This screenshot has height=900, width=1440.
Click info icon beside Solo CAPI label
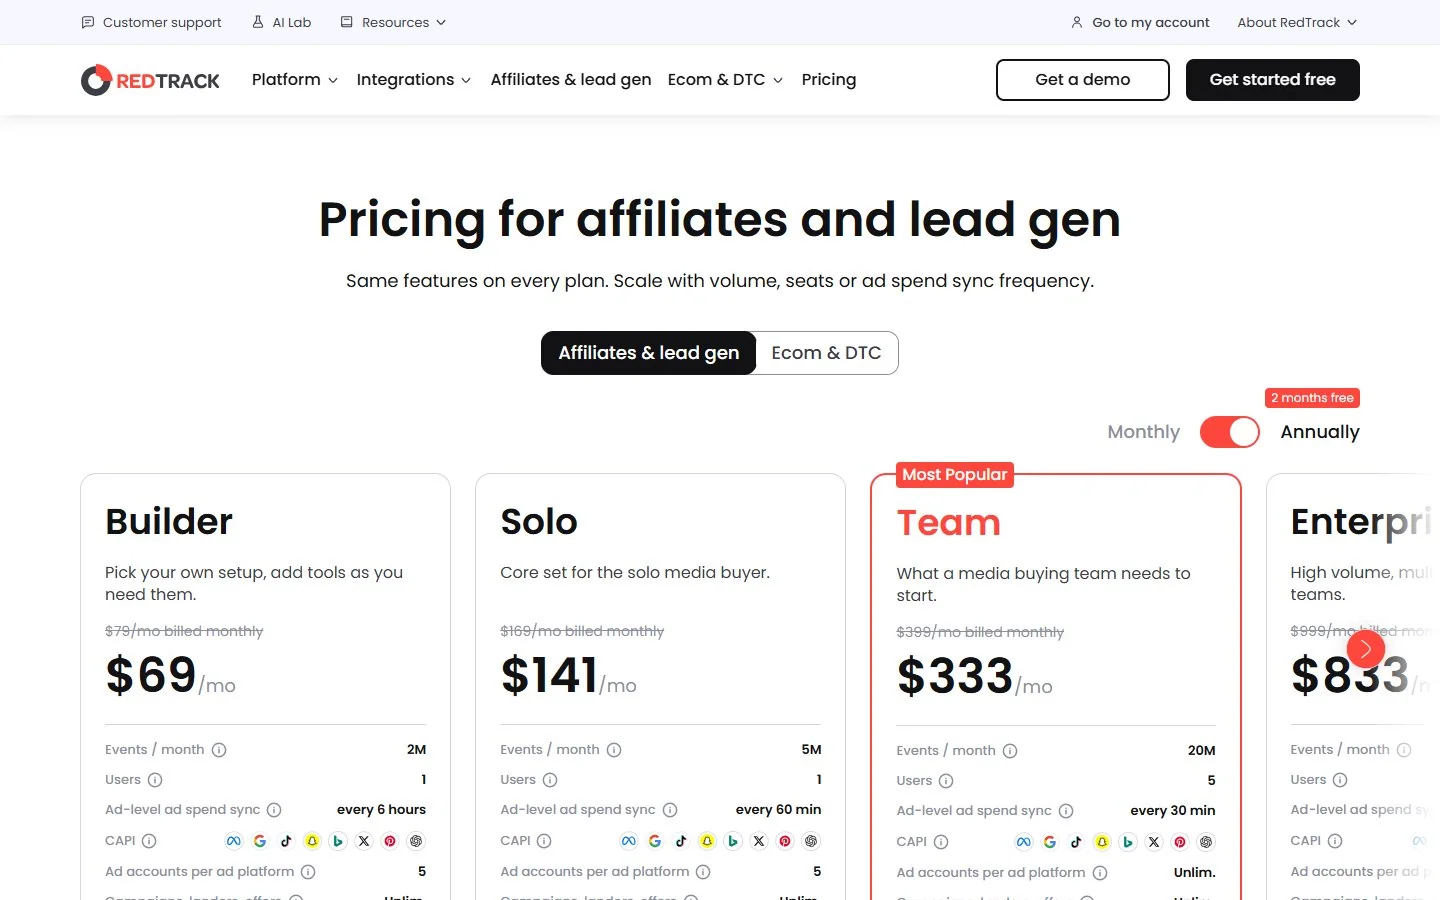coord(544,841)
